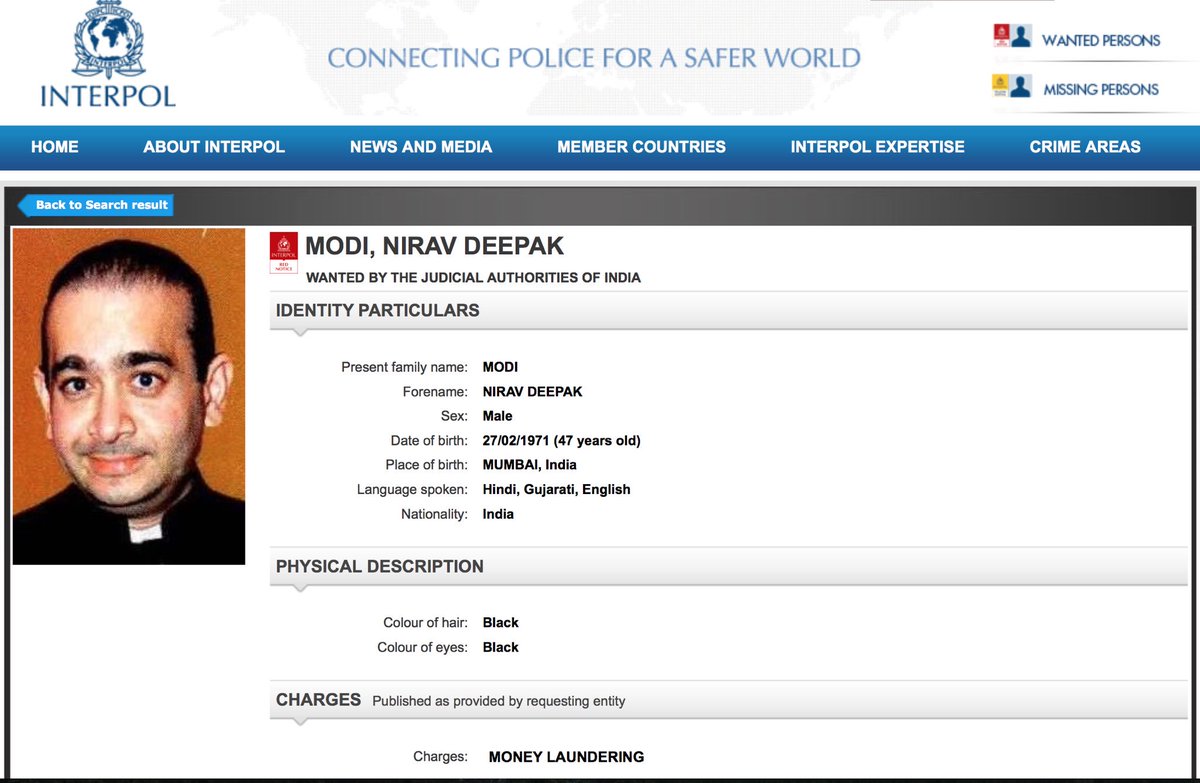Open the Wanted Persons link
The width and height of the screenshot is (1200, 783).
[1101, 40]
